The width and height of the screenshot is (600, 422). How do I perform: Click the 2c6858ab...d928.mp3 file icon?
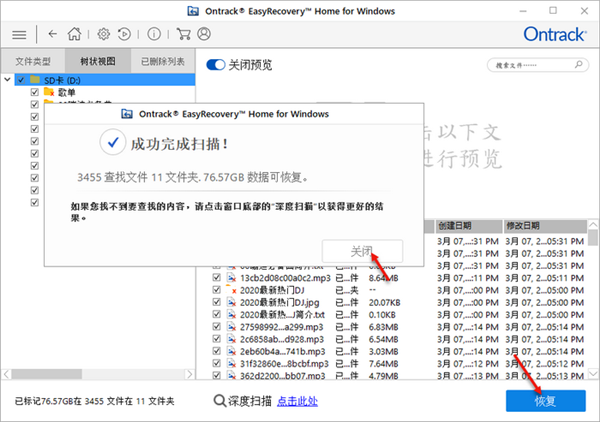point(231,339)
